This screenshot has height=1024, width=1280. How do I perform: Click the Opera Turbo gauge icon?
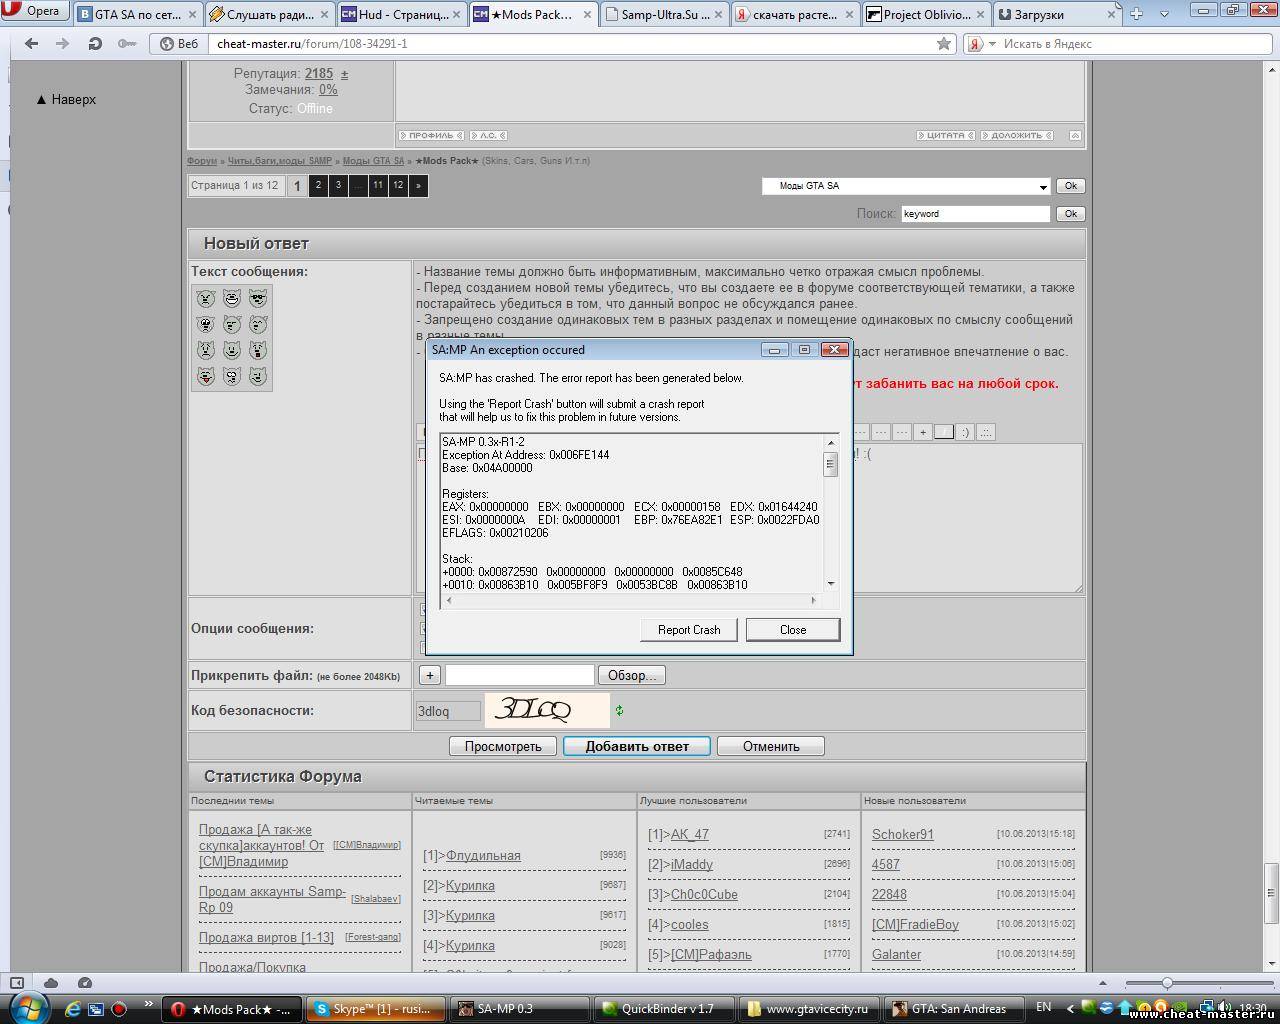[x=85, y=983]
